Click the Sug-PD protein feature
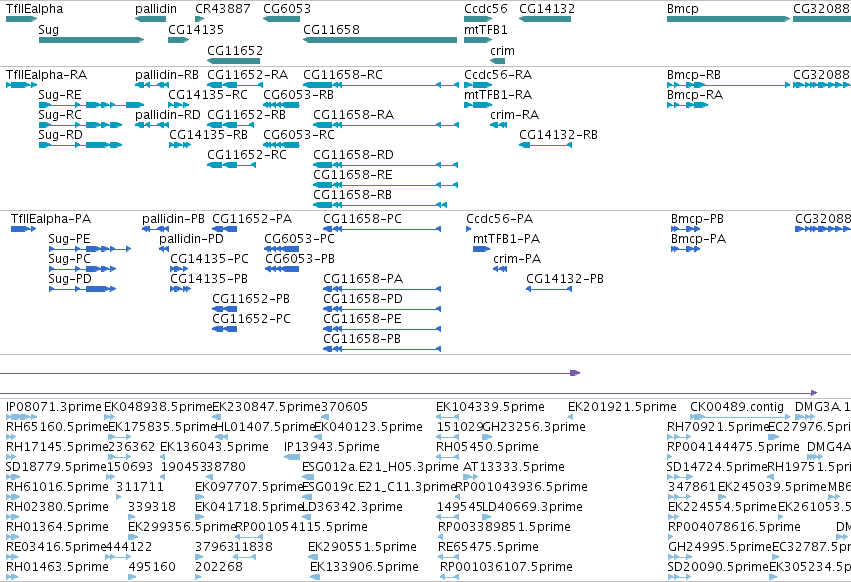This screenshot has width=851, height=582. pyautogui.click(x=82, y=289)
